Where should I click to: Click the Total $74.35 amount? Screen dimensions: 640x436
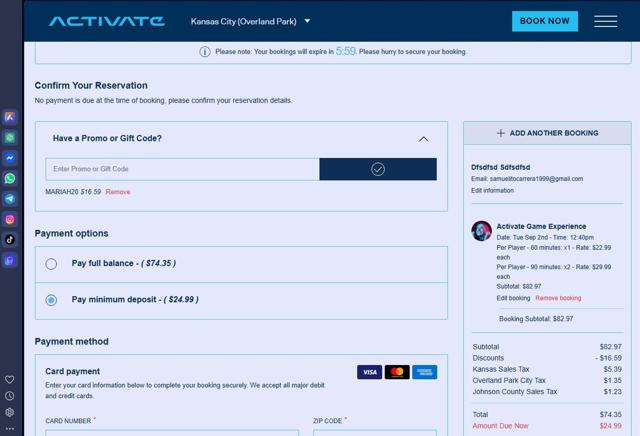(x=611, y=414)
